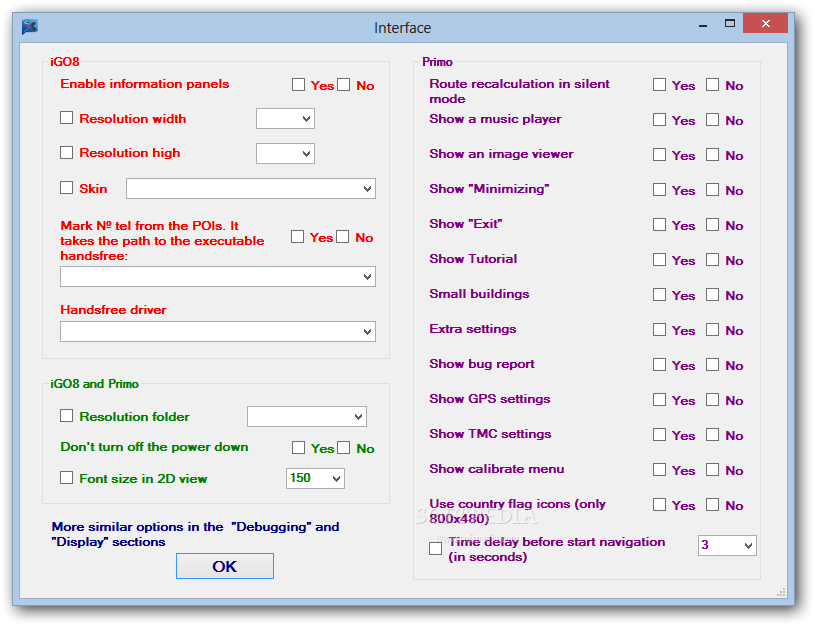Check Yes for Show TMC settings
This screenshot has height=626, width=815.
tap(660, 435)
